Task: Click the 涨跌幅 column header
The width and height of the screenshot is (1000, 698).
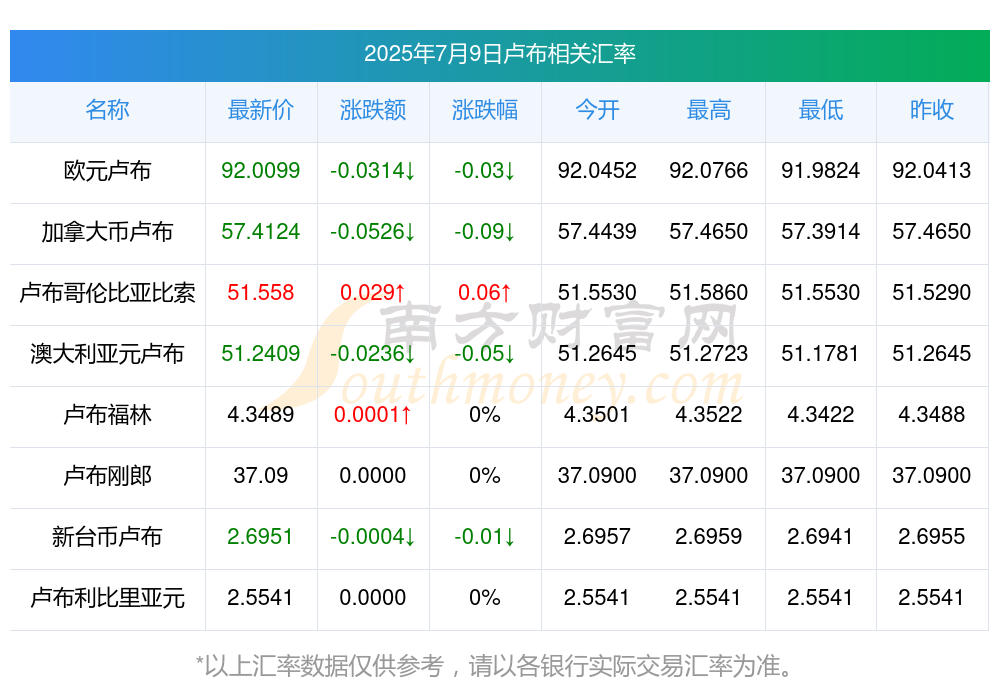Action: click(485, 110)
